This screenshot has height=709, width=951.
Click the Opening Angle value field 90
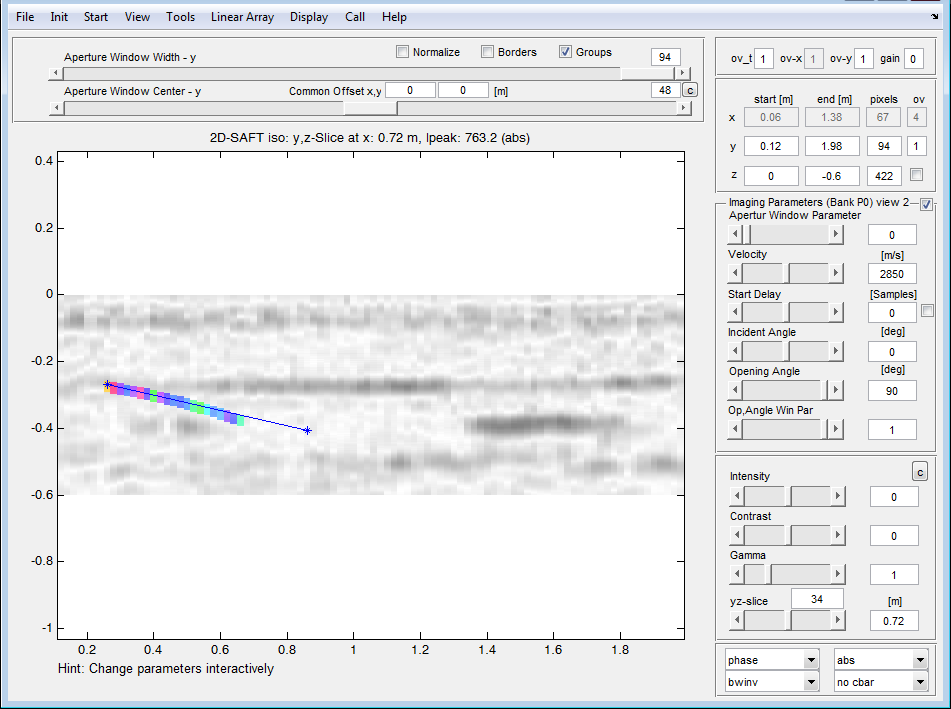892,391
